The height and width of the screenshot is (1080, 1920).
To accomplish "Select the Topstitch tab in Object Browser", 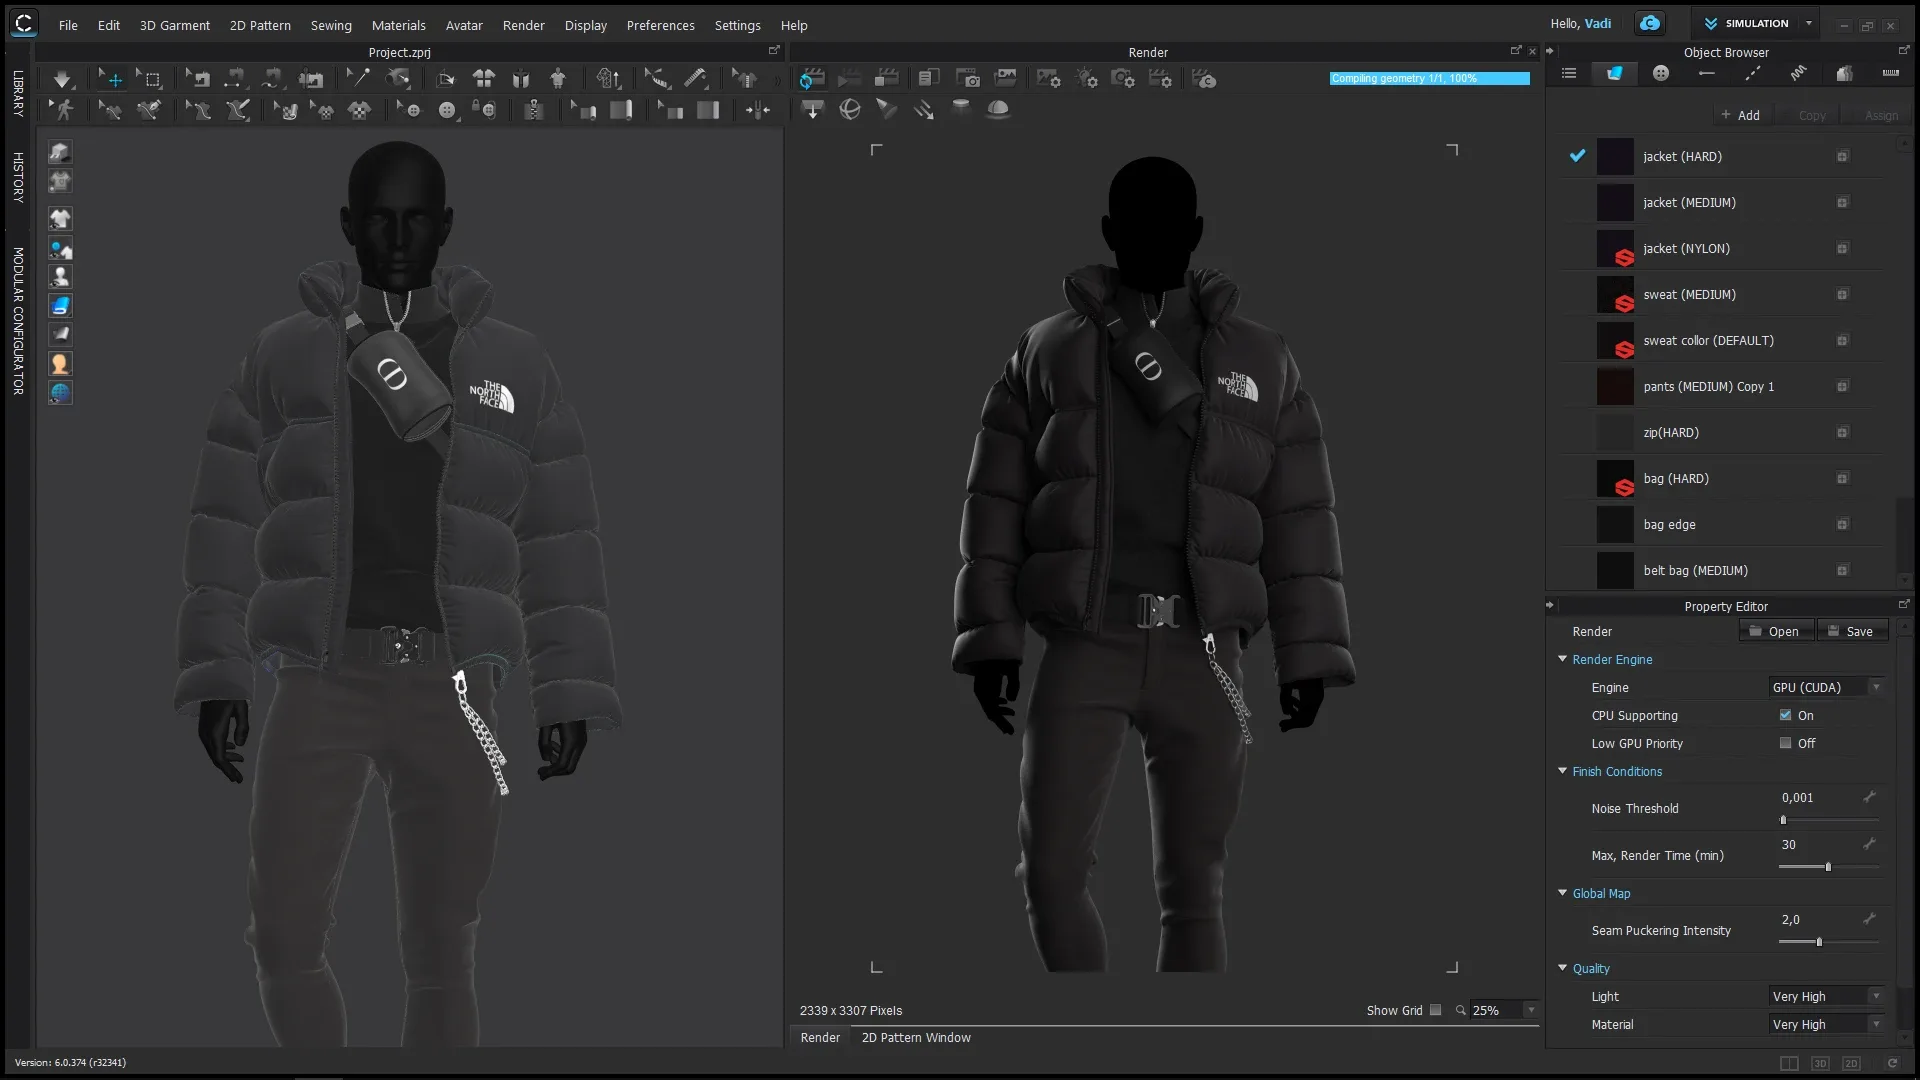I will [1752, 73].
